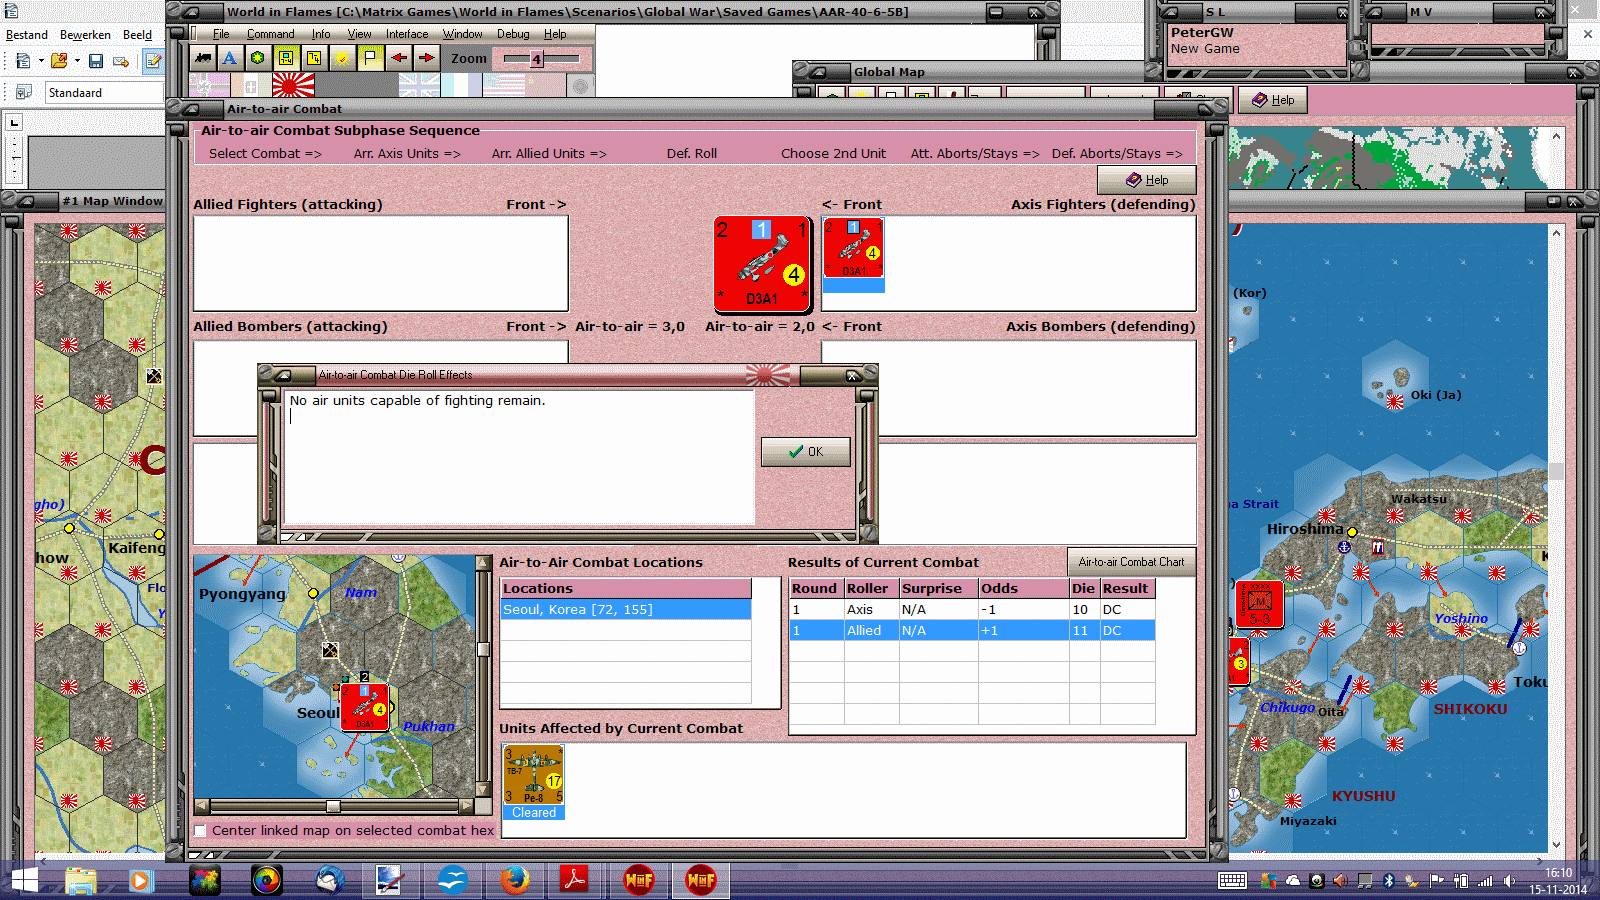Image resolution: width=1600 pixels, height=900 pixels.
Task: Click the large D3A1 fighter counter
Action: [x=762, y=264]
